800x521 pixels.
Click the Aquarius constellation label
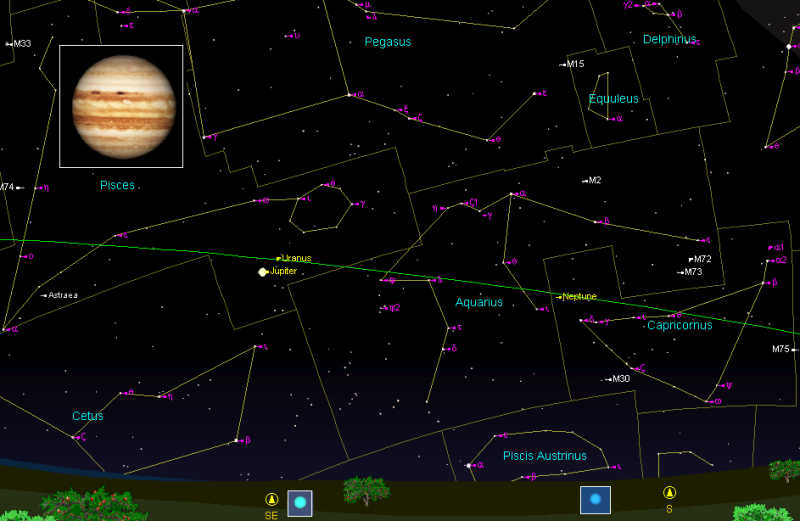tap(479, 302)
